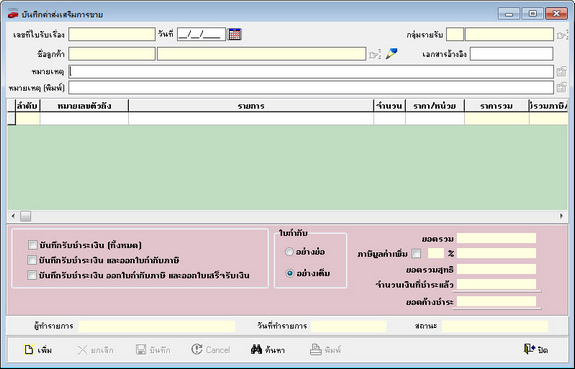Click the หมายเหตุ (พิมพ์) text field
The width and height of the screenshot is (575, 369).
coord(311,88)
